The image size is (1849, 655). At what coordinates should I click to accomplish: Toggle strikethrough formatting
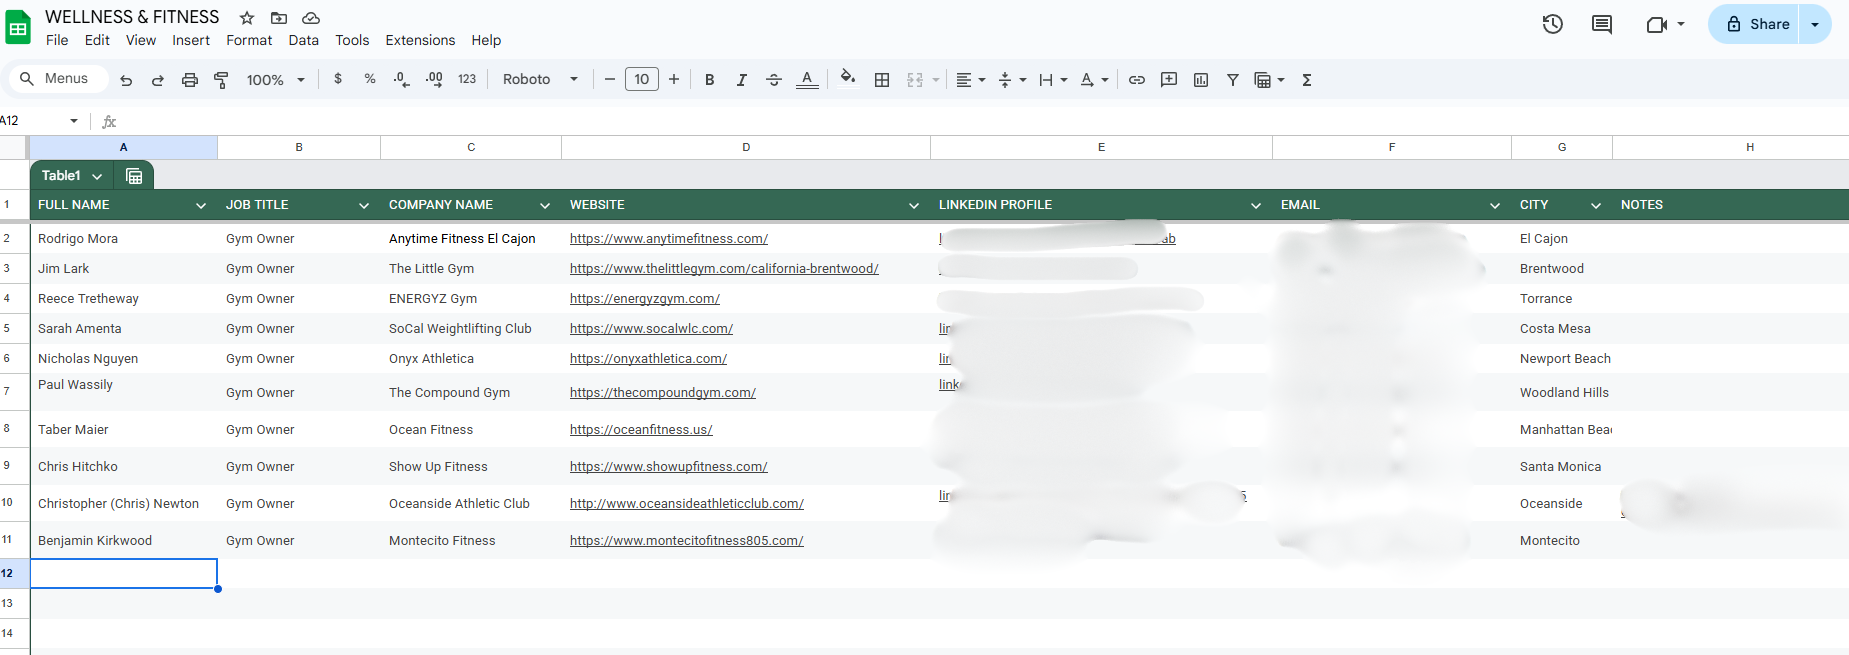click(774, 80)
